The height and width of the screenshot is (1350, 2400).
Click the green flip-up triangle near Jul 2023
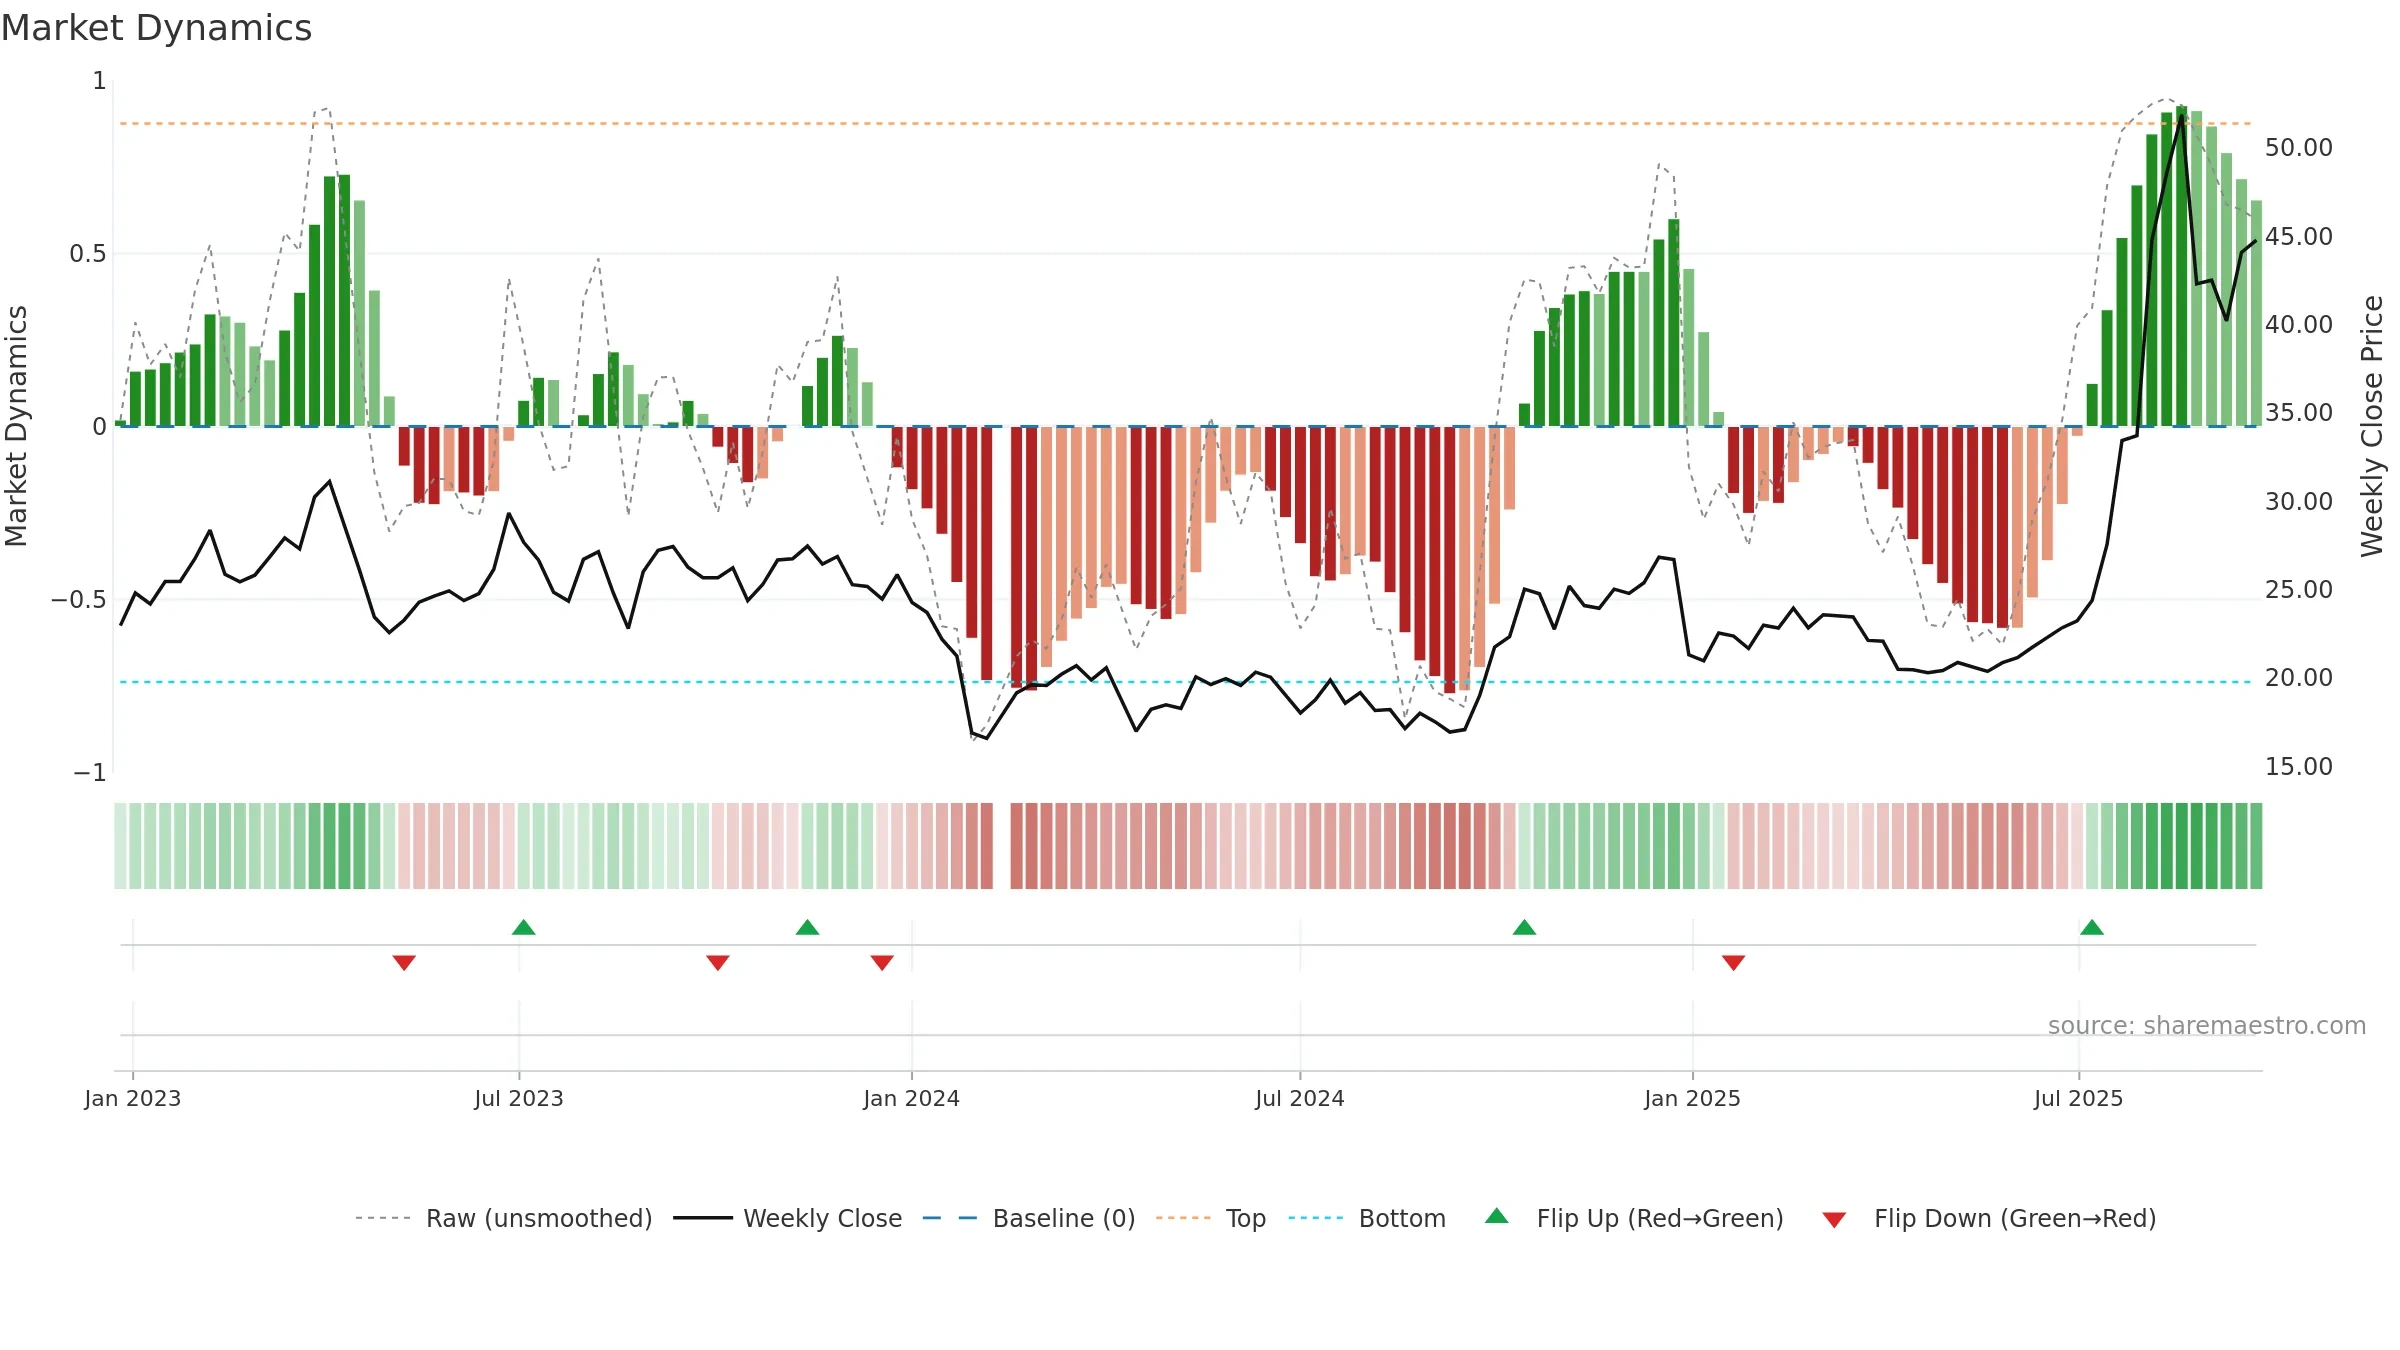click(523, 927)
